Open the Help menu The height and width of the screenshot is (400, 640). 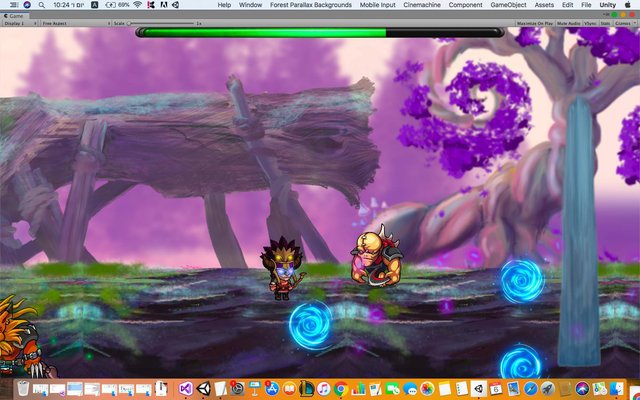coord(224,5)
